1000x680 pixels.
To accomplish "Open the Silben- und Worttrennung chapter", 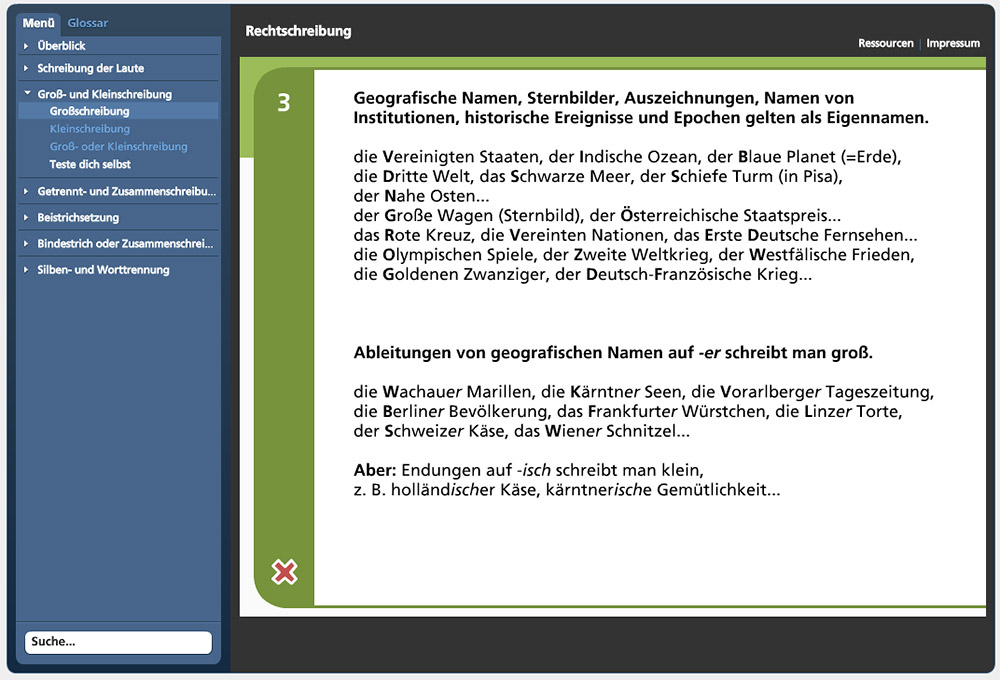I will coord(103,270).
